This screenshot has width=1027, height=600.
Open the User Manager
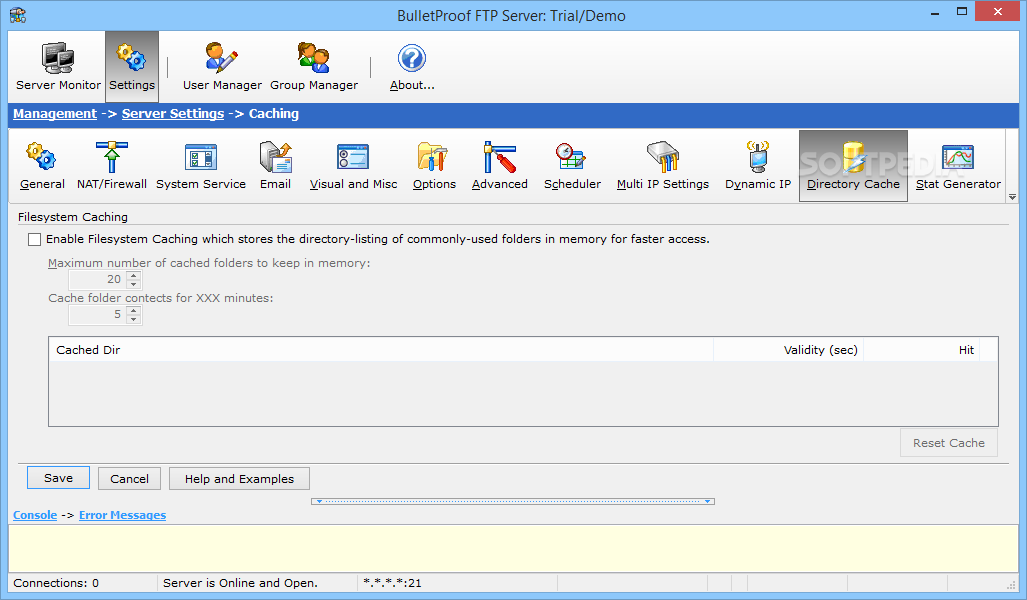click(222, 66)
